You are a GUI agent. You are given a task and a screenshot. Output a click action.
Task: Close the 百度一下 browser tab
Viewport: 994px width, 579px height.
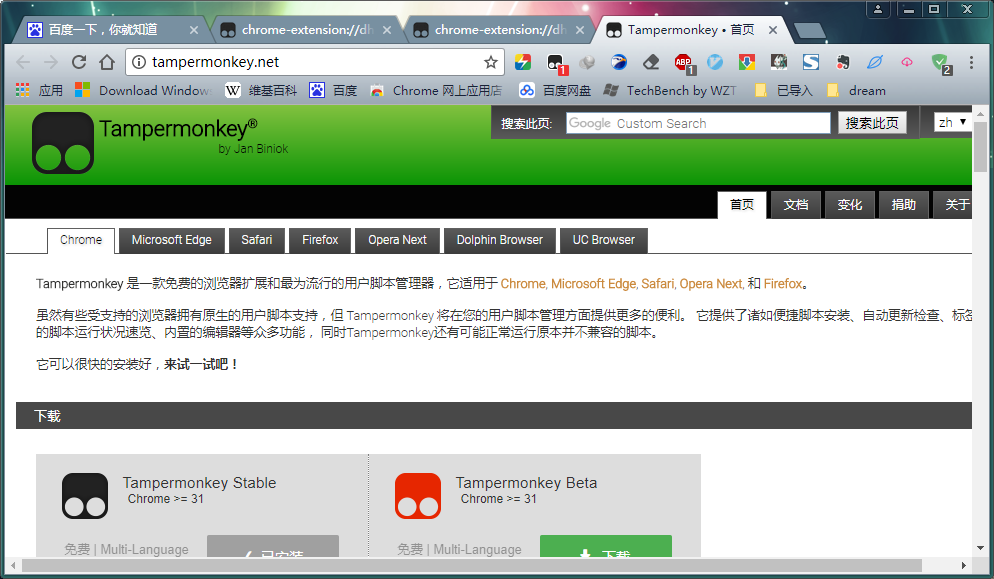[194, 30]
